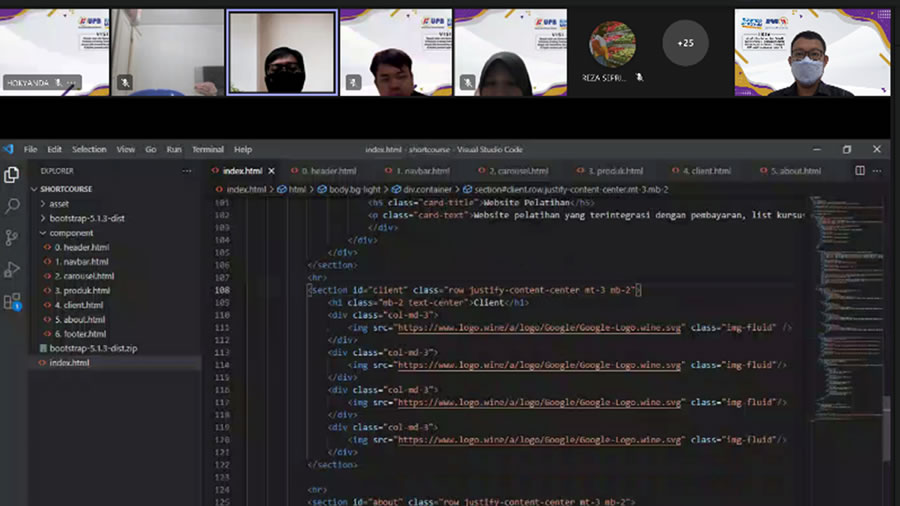Open Explorer panel's more actions ellipsis

186,171
